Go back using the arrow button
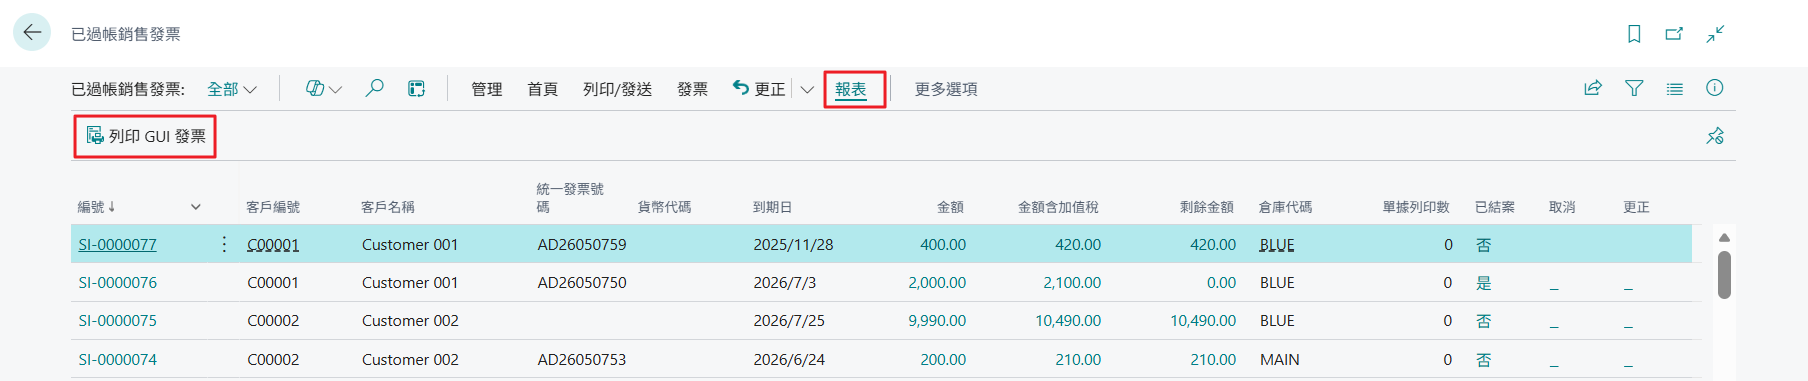Screen dimensions: 1808x381 click(x=32, y=32)
